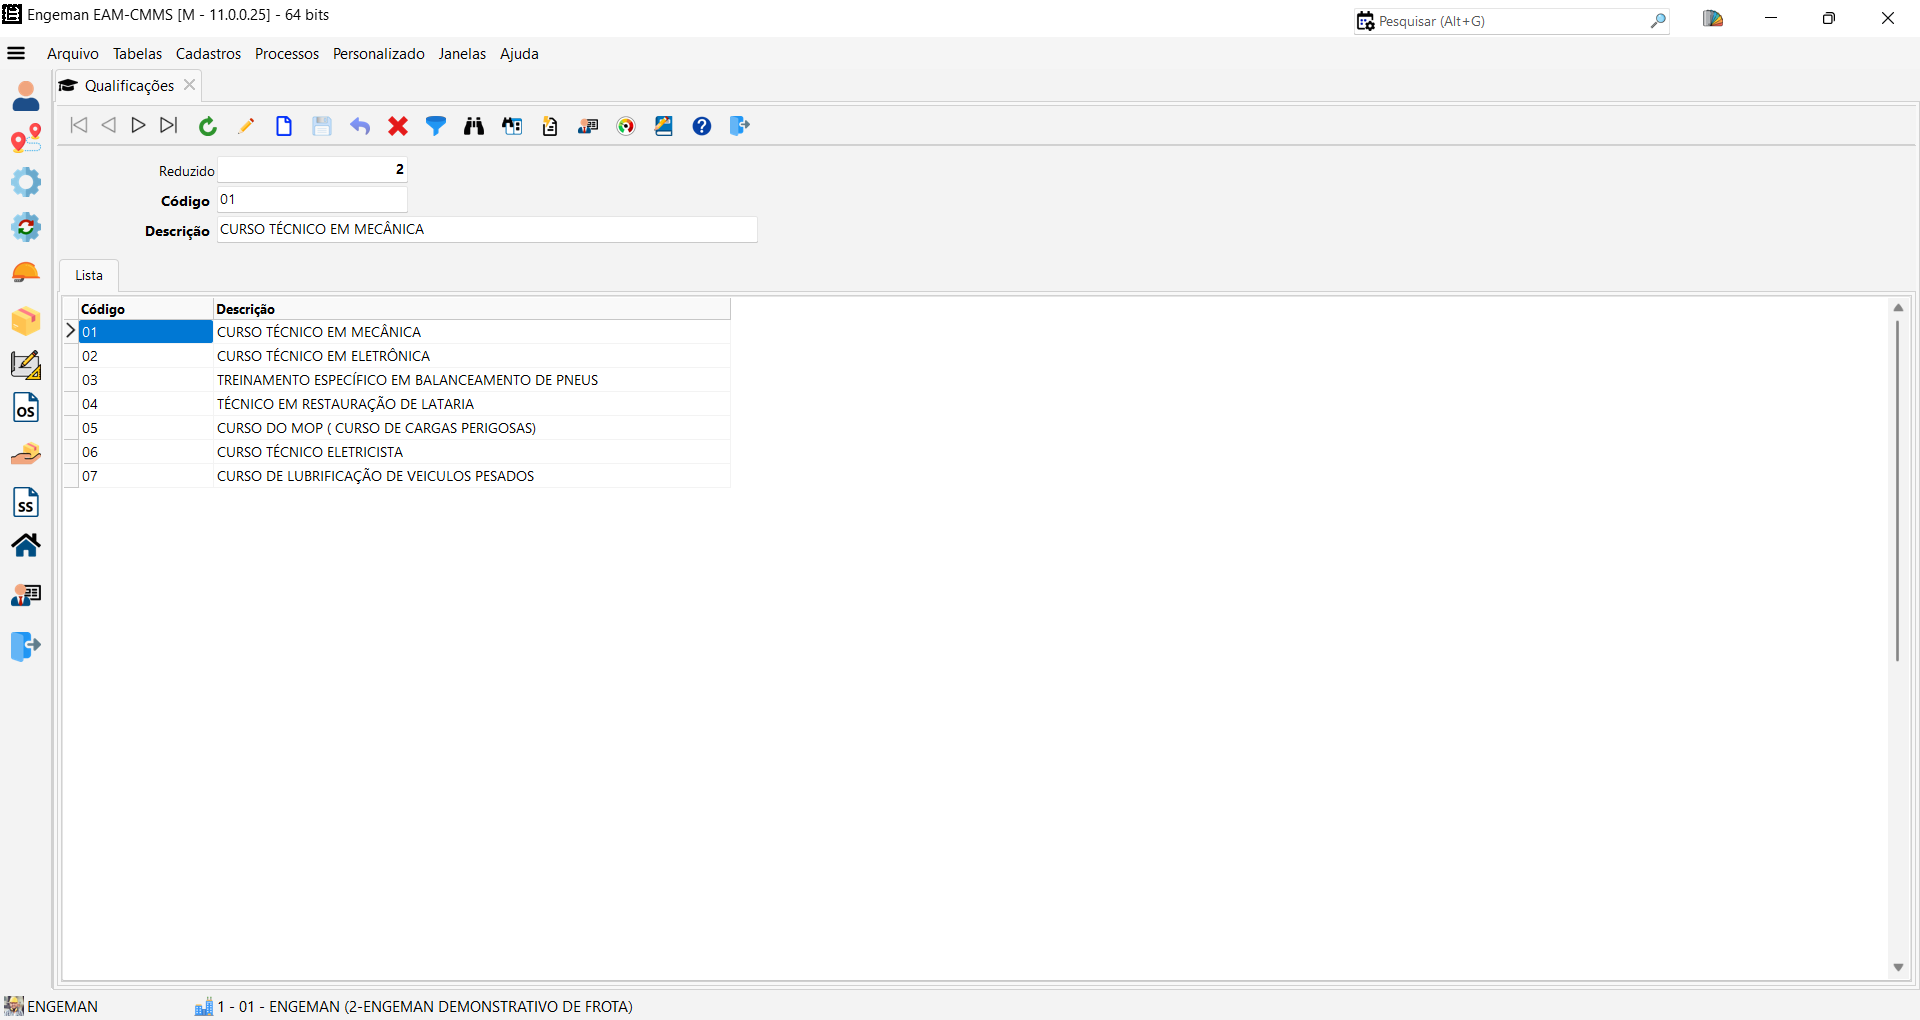Viewport: 1920px width, 1020px height.
Task: Go to the next record arrow
Action: [x=139, y=125]
